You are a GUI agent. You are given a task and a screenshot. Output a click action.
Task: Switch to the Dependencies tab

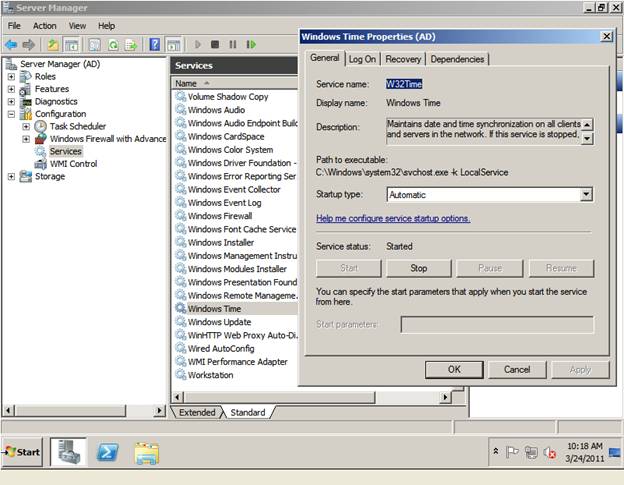pos(457,59)
